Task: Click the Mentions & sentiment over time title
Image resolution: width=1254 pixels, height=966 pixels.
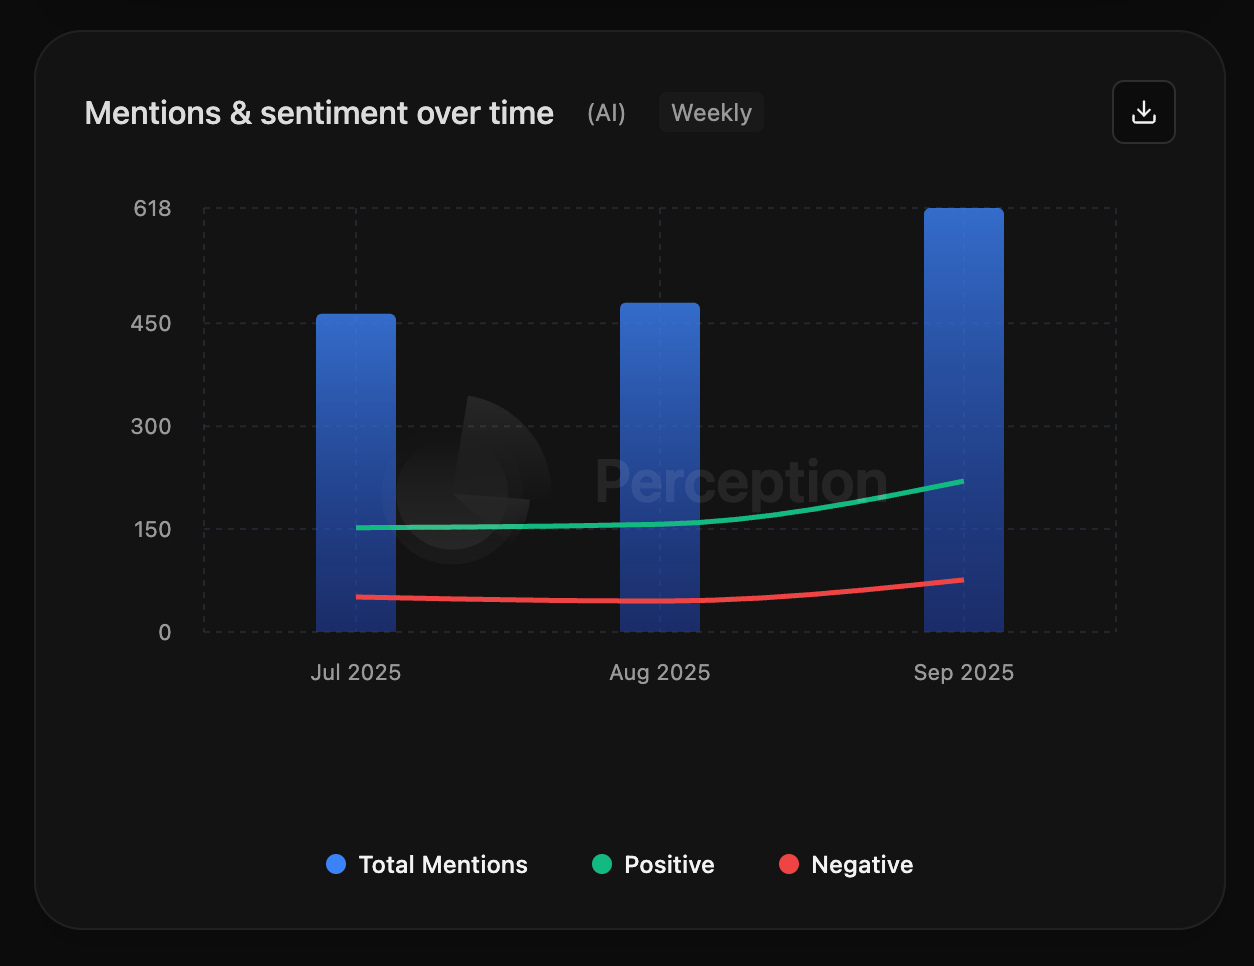Action: coord(319,113)
